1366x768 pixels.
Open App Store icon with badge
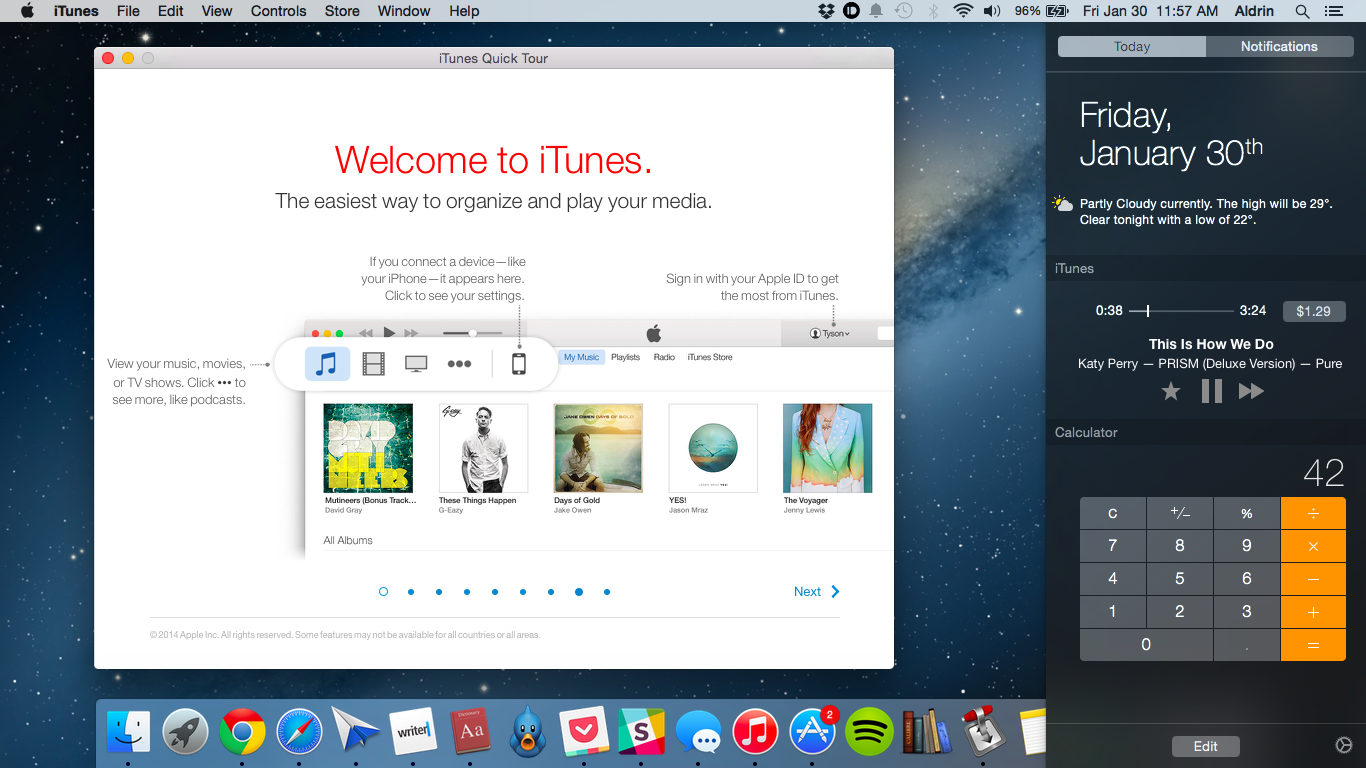[x=812, y=732]
